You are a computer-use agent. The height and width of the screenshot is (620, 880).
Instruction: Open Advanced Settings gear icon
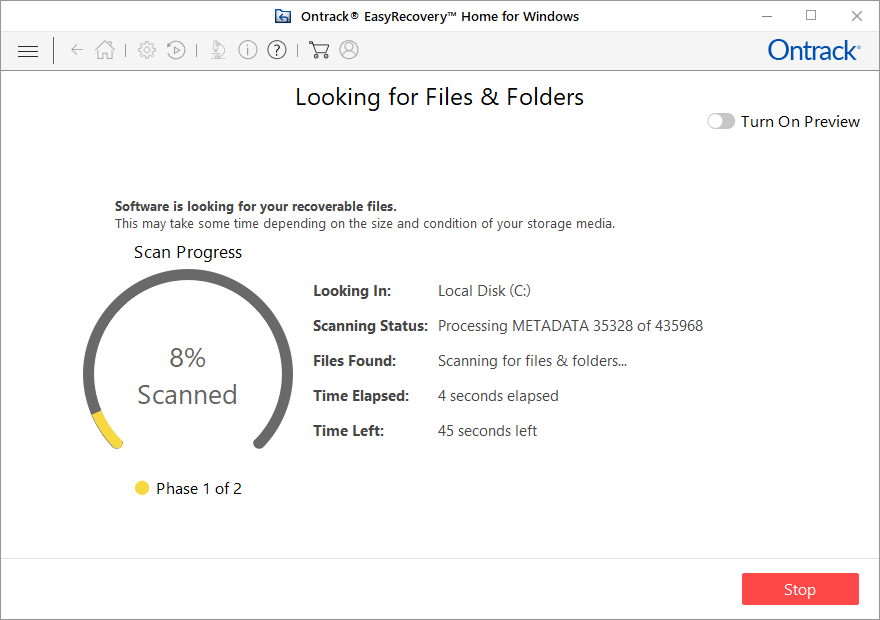point(147,50)
